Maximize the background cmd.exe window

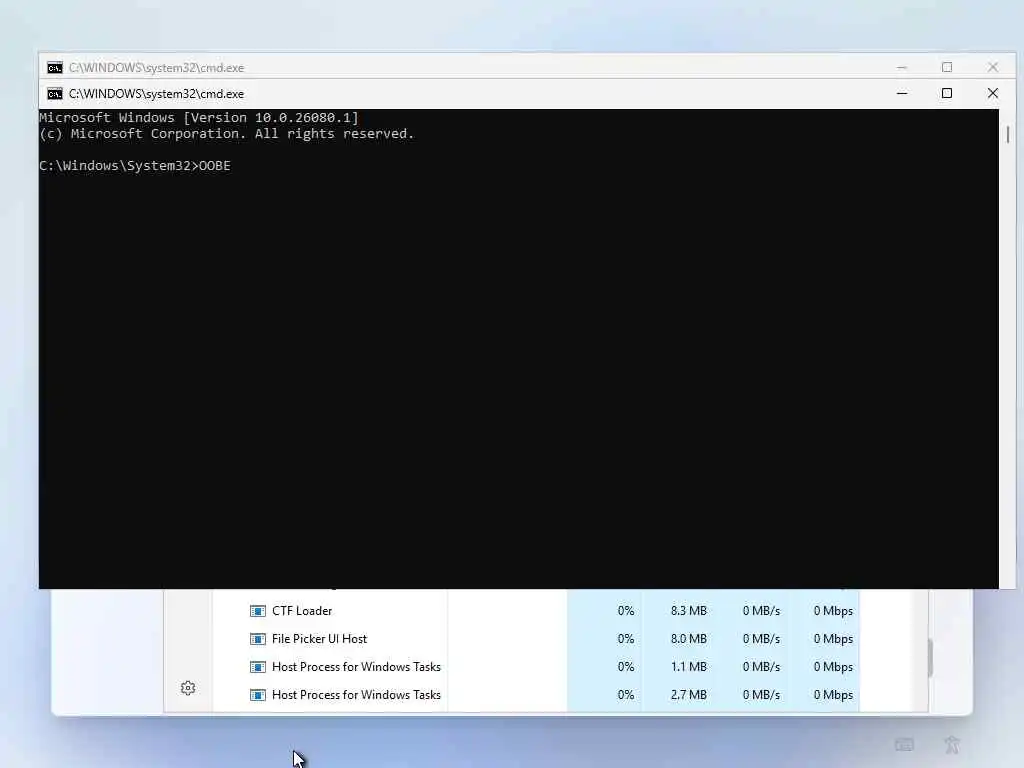(x=947, y=67)
